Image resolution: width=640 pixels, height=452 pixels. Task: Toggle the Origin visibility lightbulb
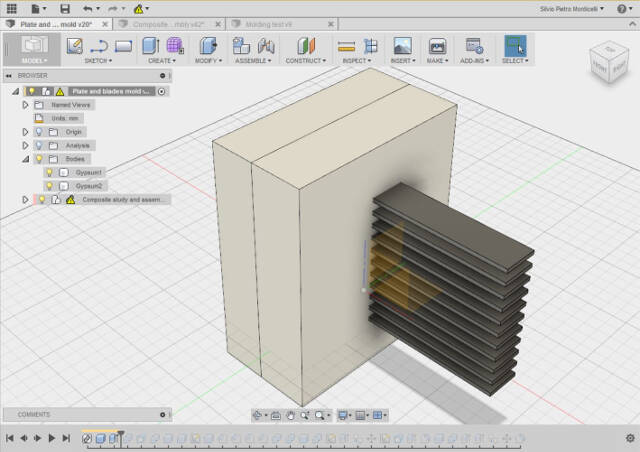(39, 132)
